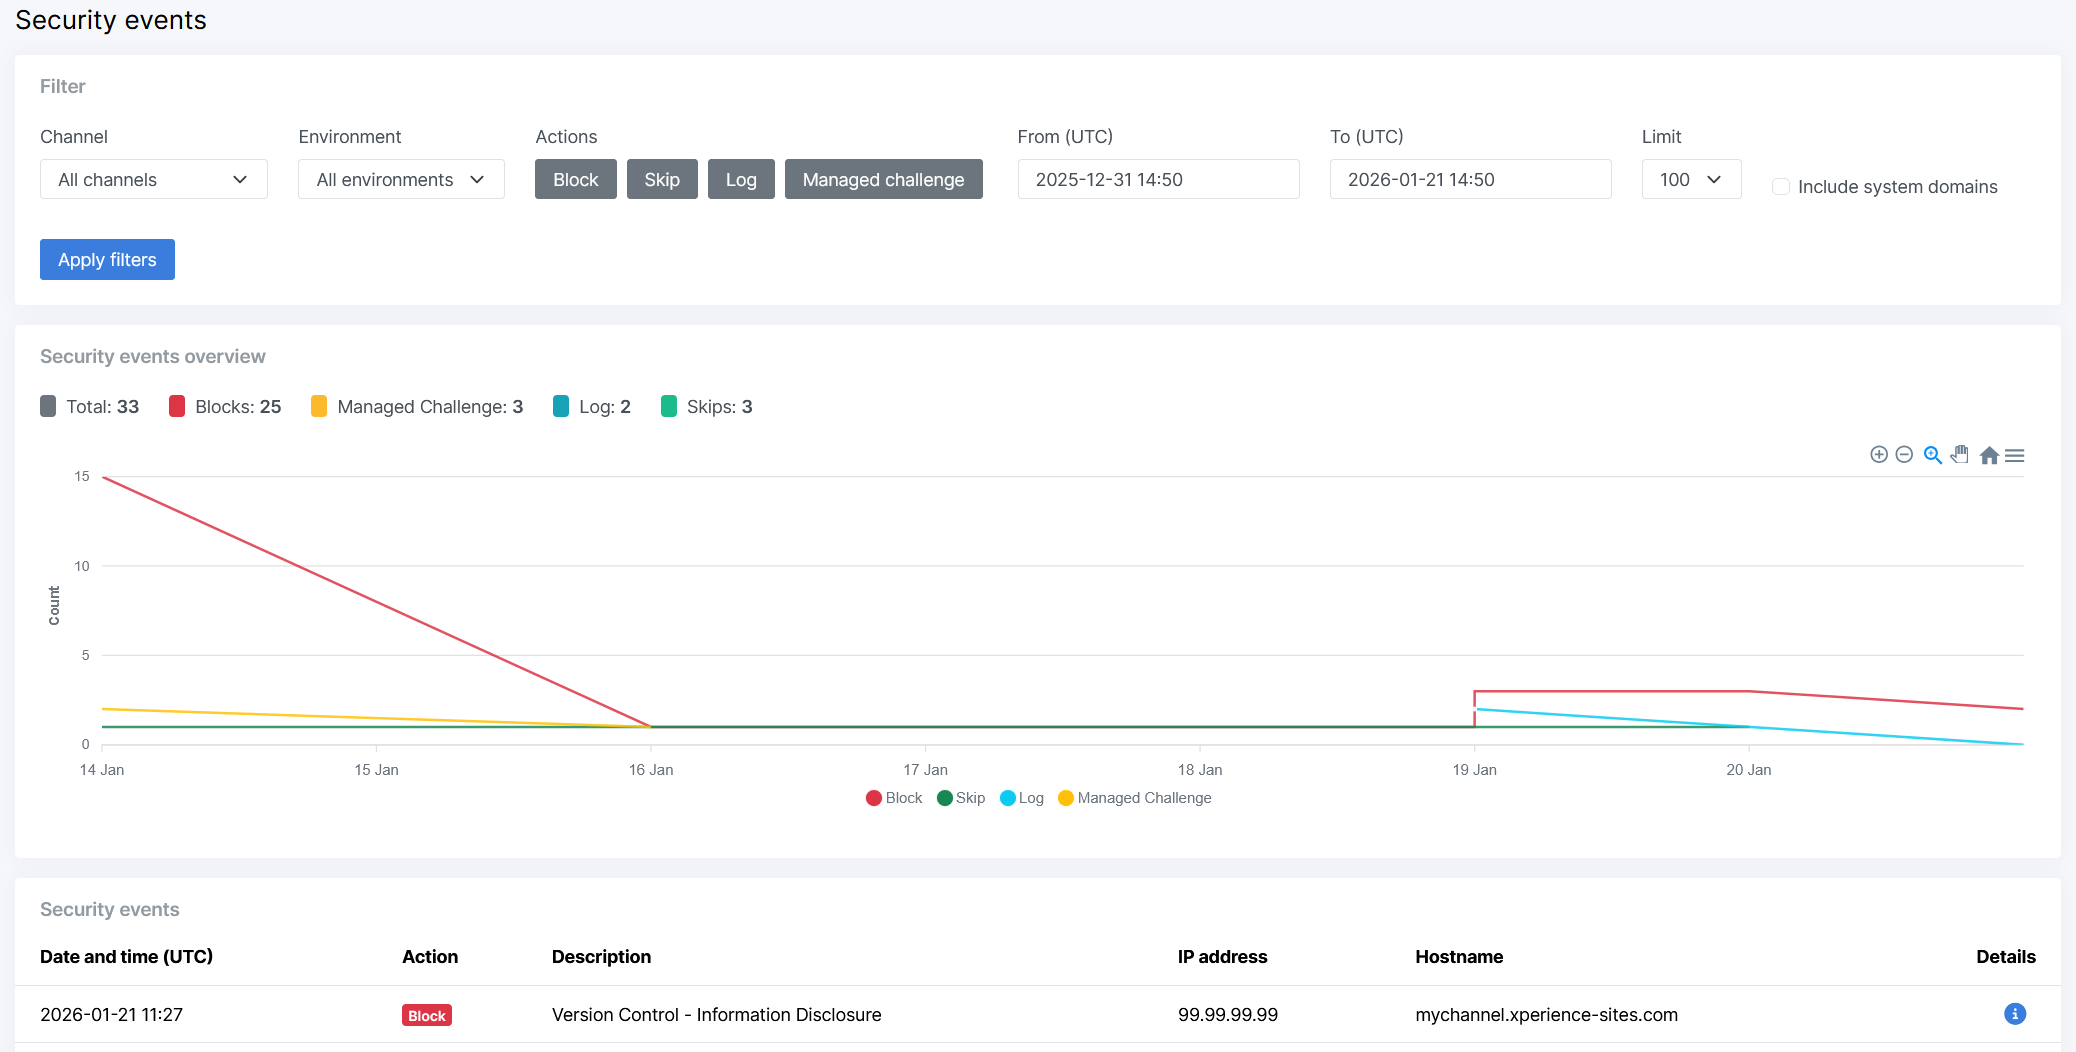This screenshot has width=2076, height=1052.
Task: Open the All channels dropdown
Action: [x=153, y=179]
